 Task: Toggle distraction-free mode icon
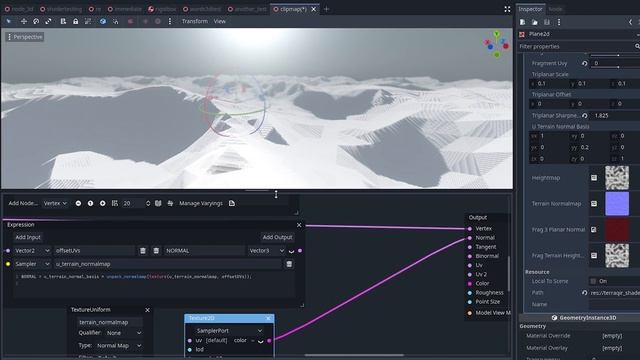507,9
